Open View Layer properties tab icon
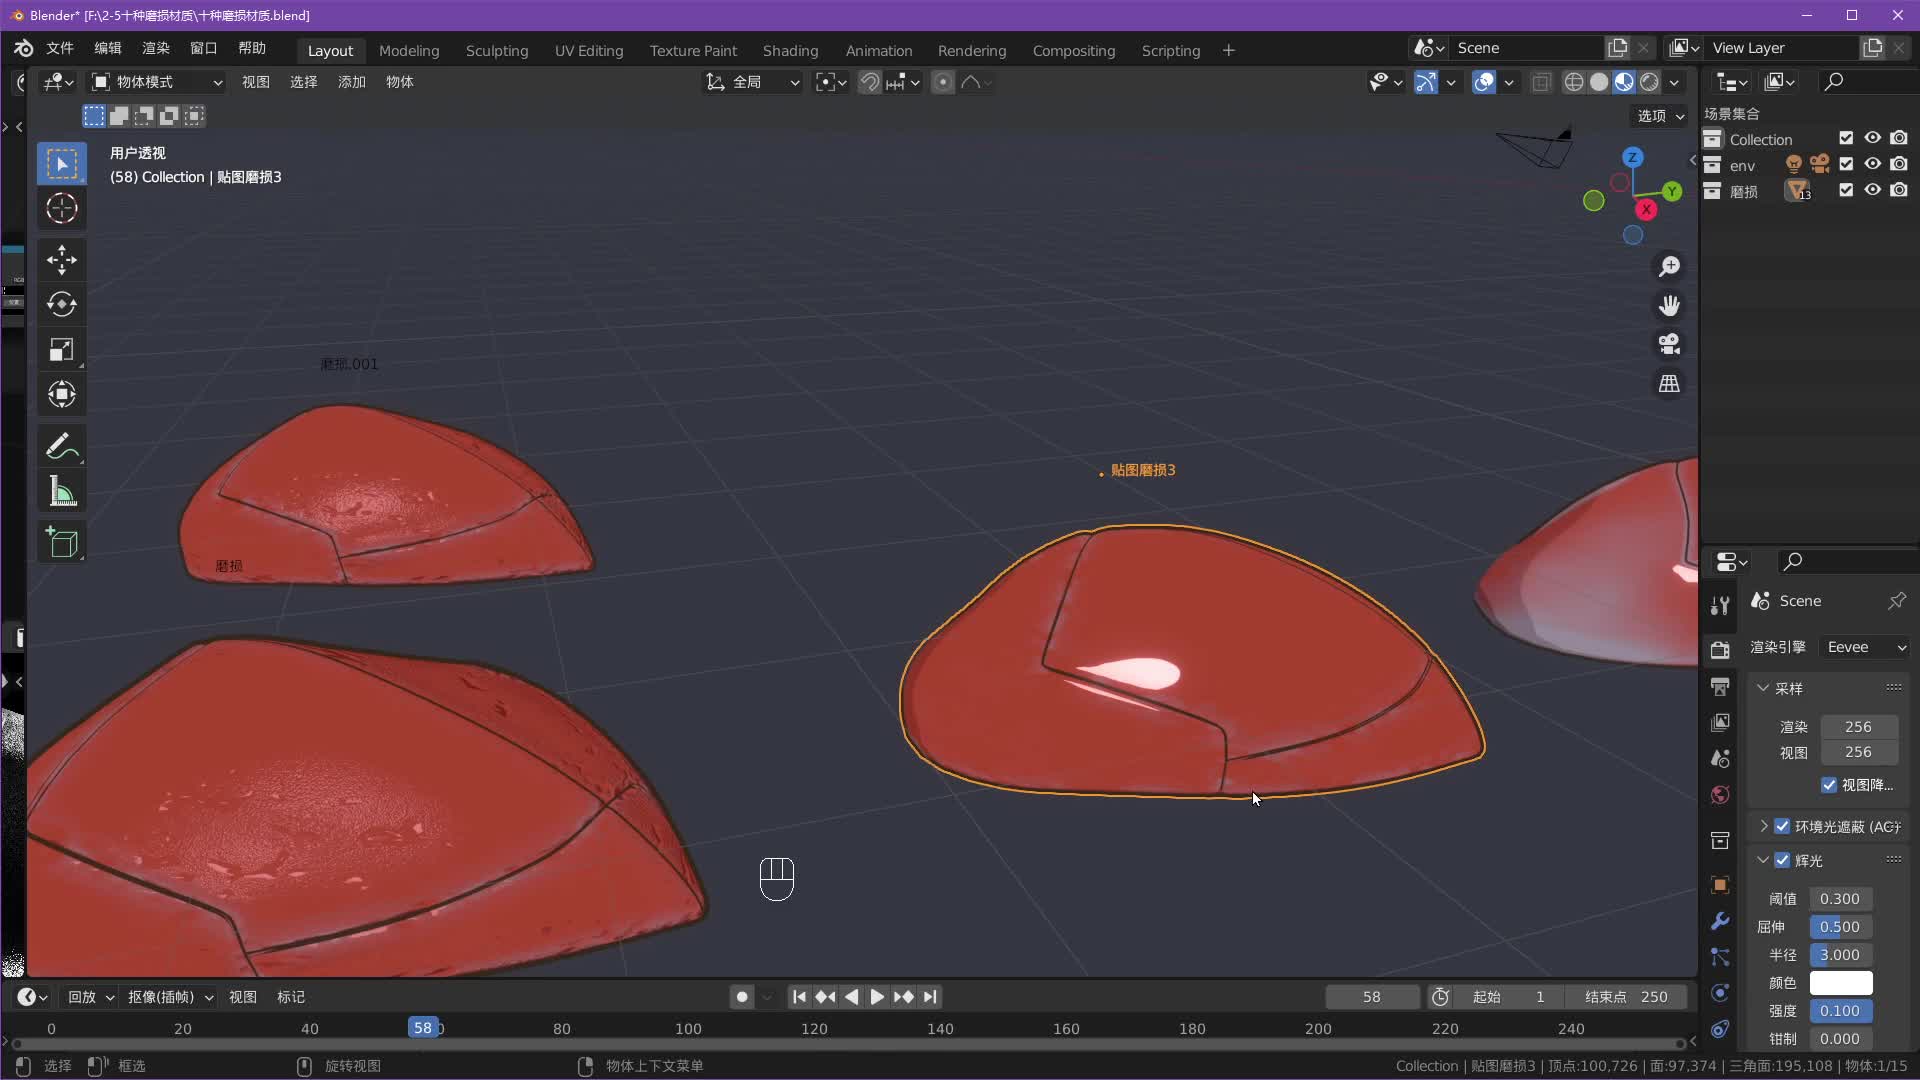The image size is (1920, 1080). coord(1720,722)
